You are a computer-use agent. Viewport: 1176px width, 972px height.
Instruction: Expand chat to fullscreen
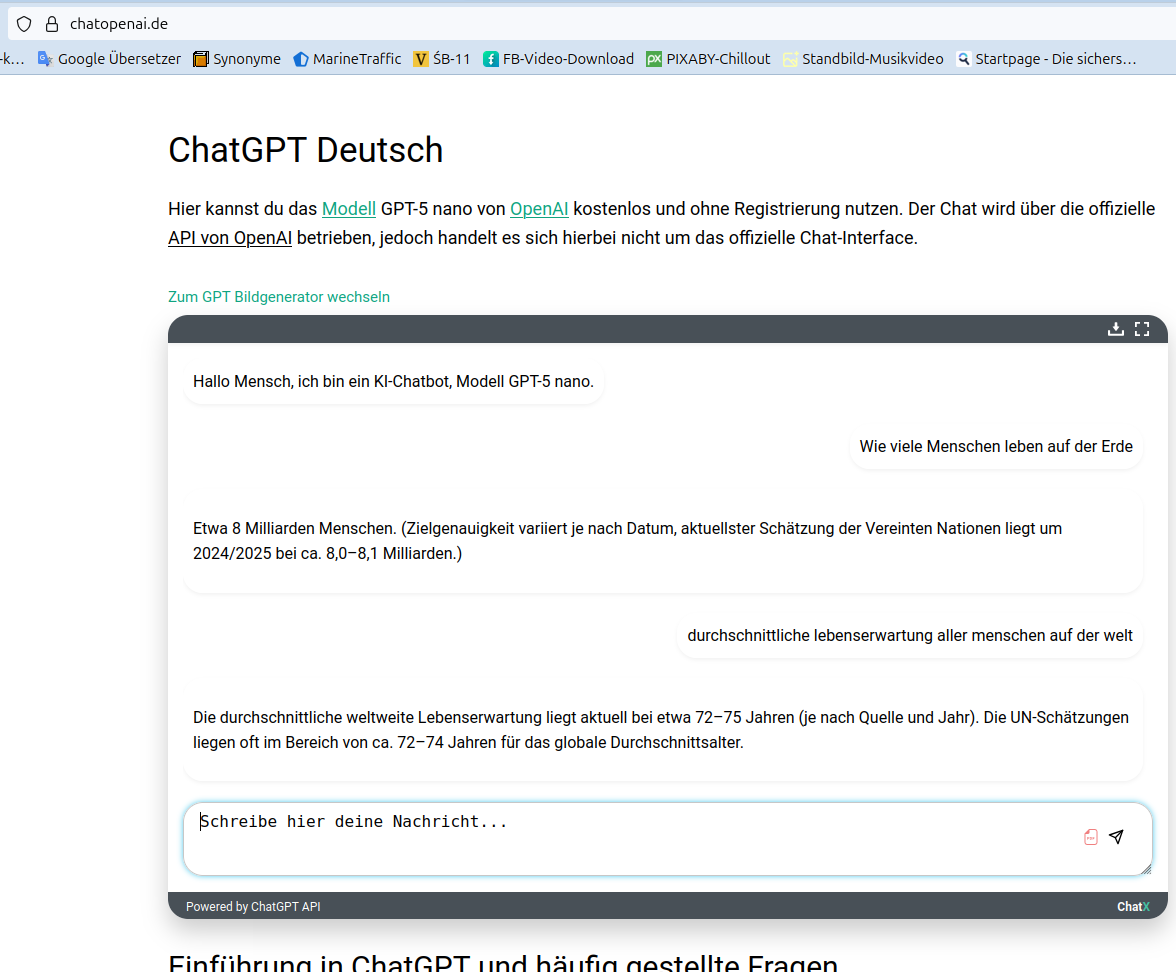coord(1142,329)
